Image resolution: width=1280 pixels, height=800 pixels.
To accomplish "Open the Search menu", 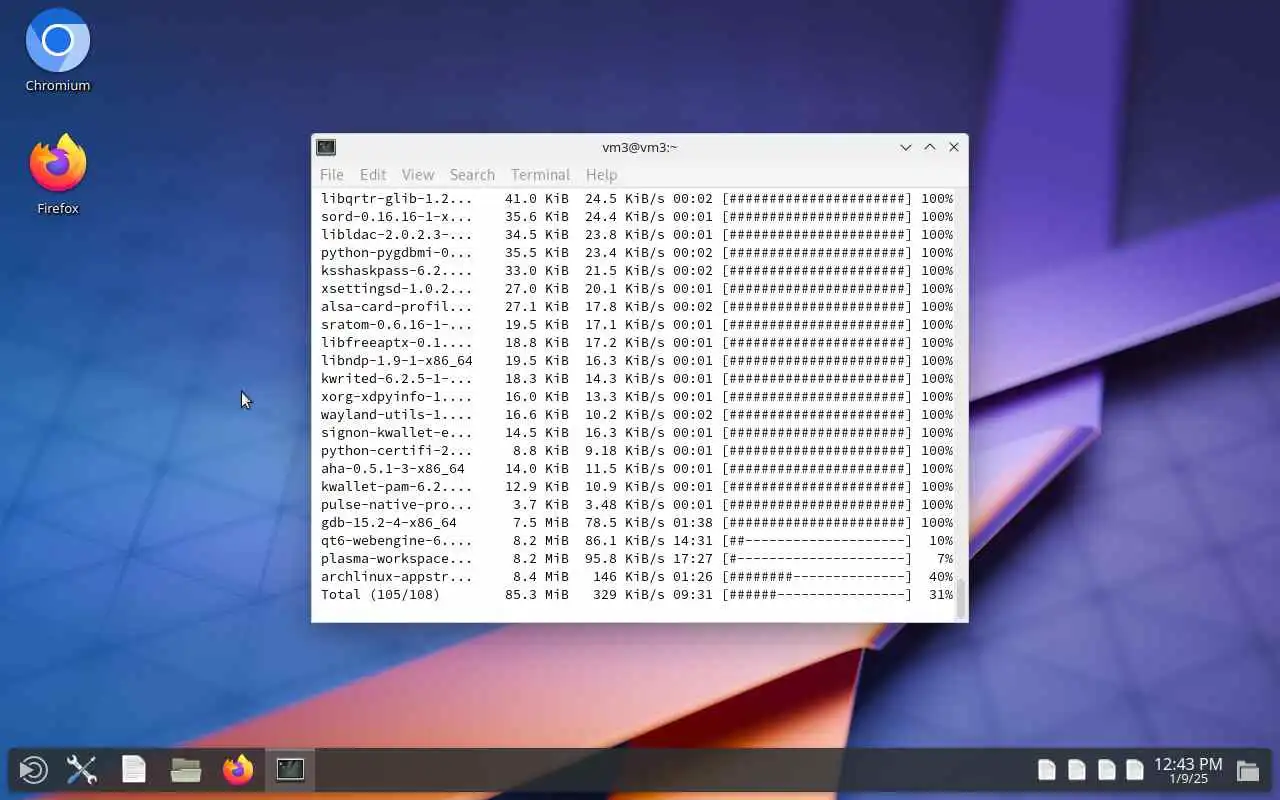I will click(472, 174).
